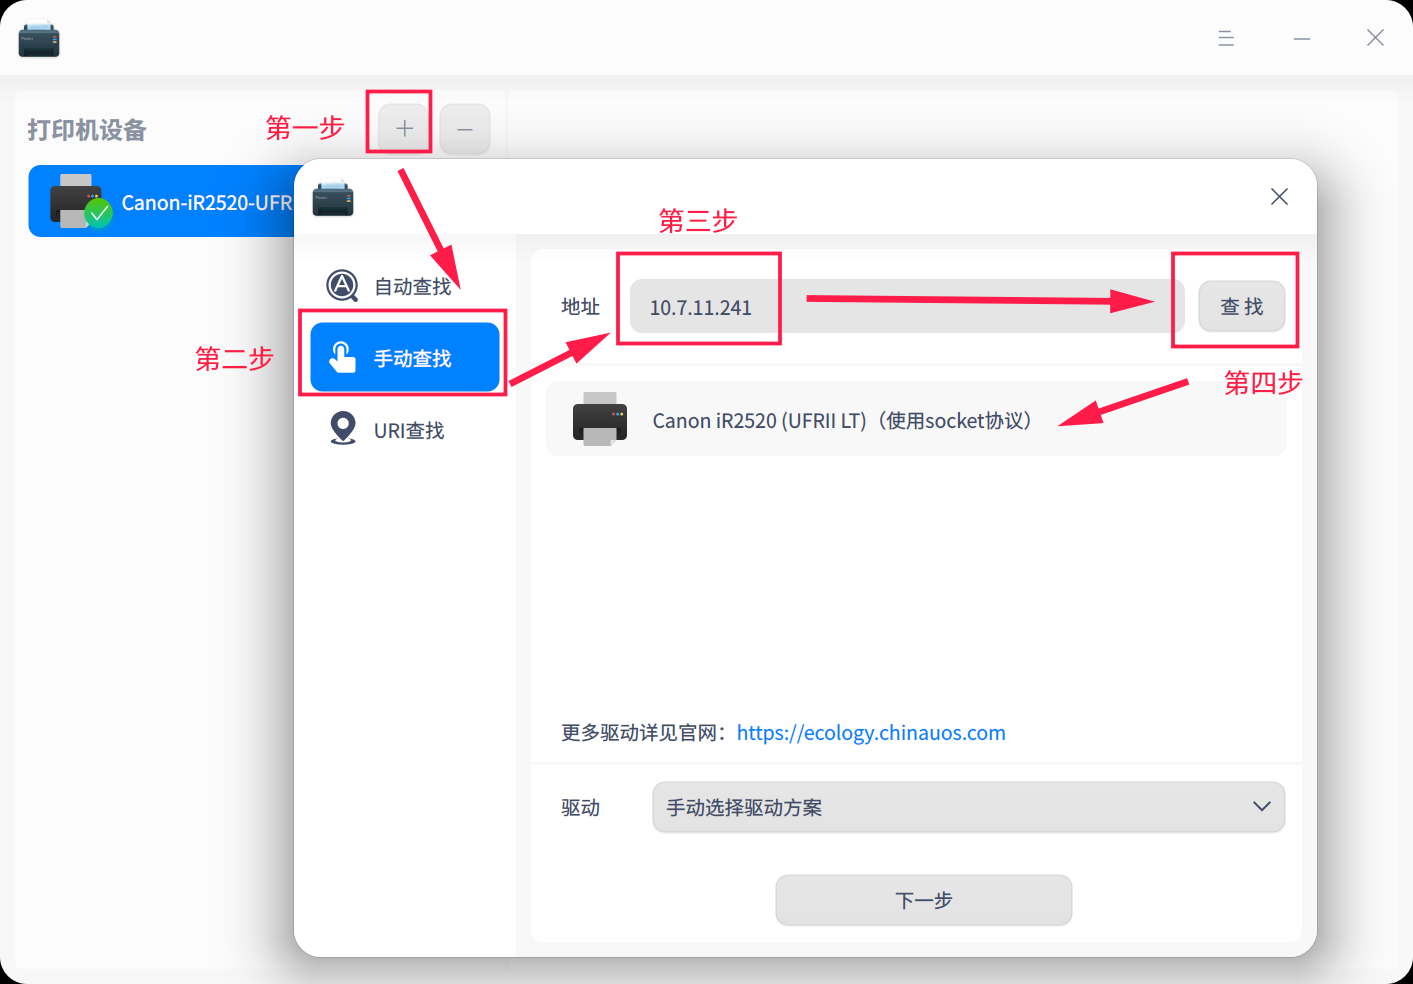Select the 自动查找 tab

click(405, 286)
